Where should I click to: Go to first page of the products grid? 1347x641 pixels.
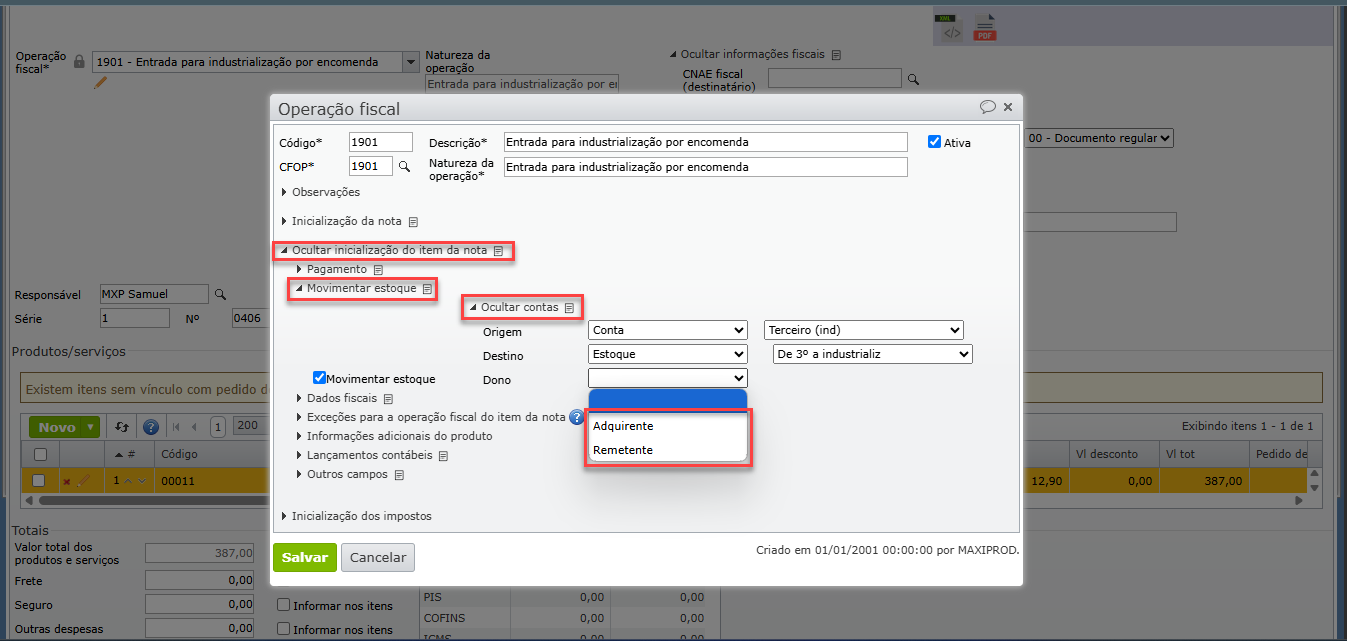(x=177, y=427)
